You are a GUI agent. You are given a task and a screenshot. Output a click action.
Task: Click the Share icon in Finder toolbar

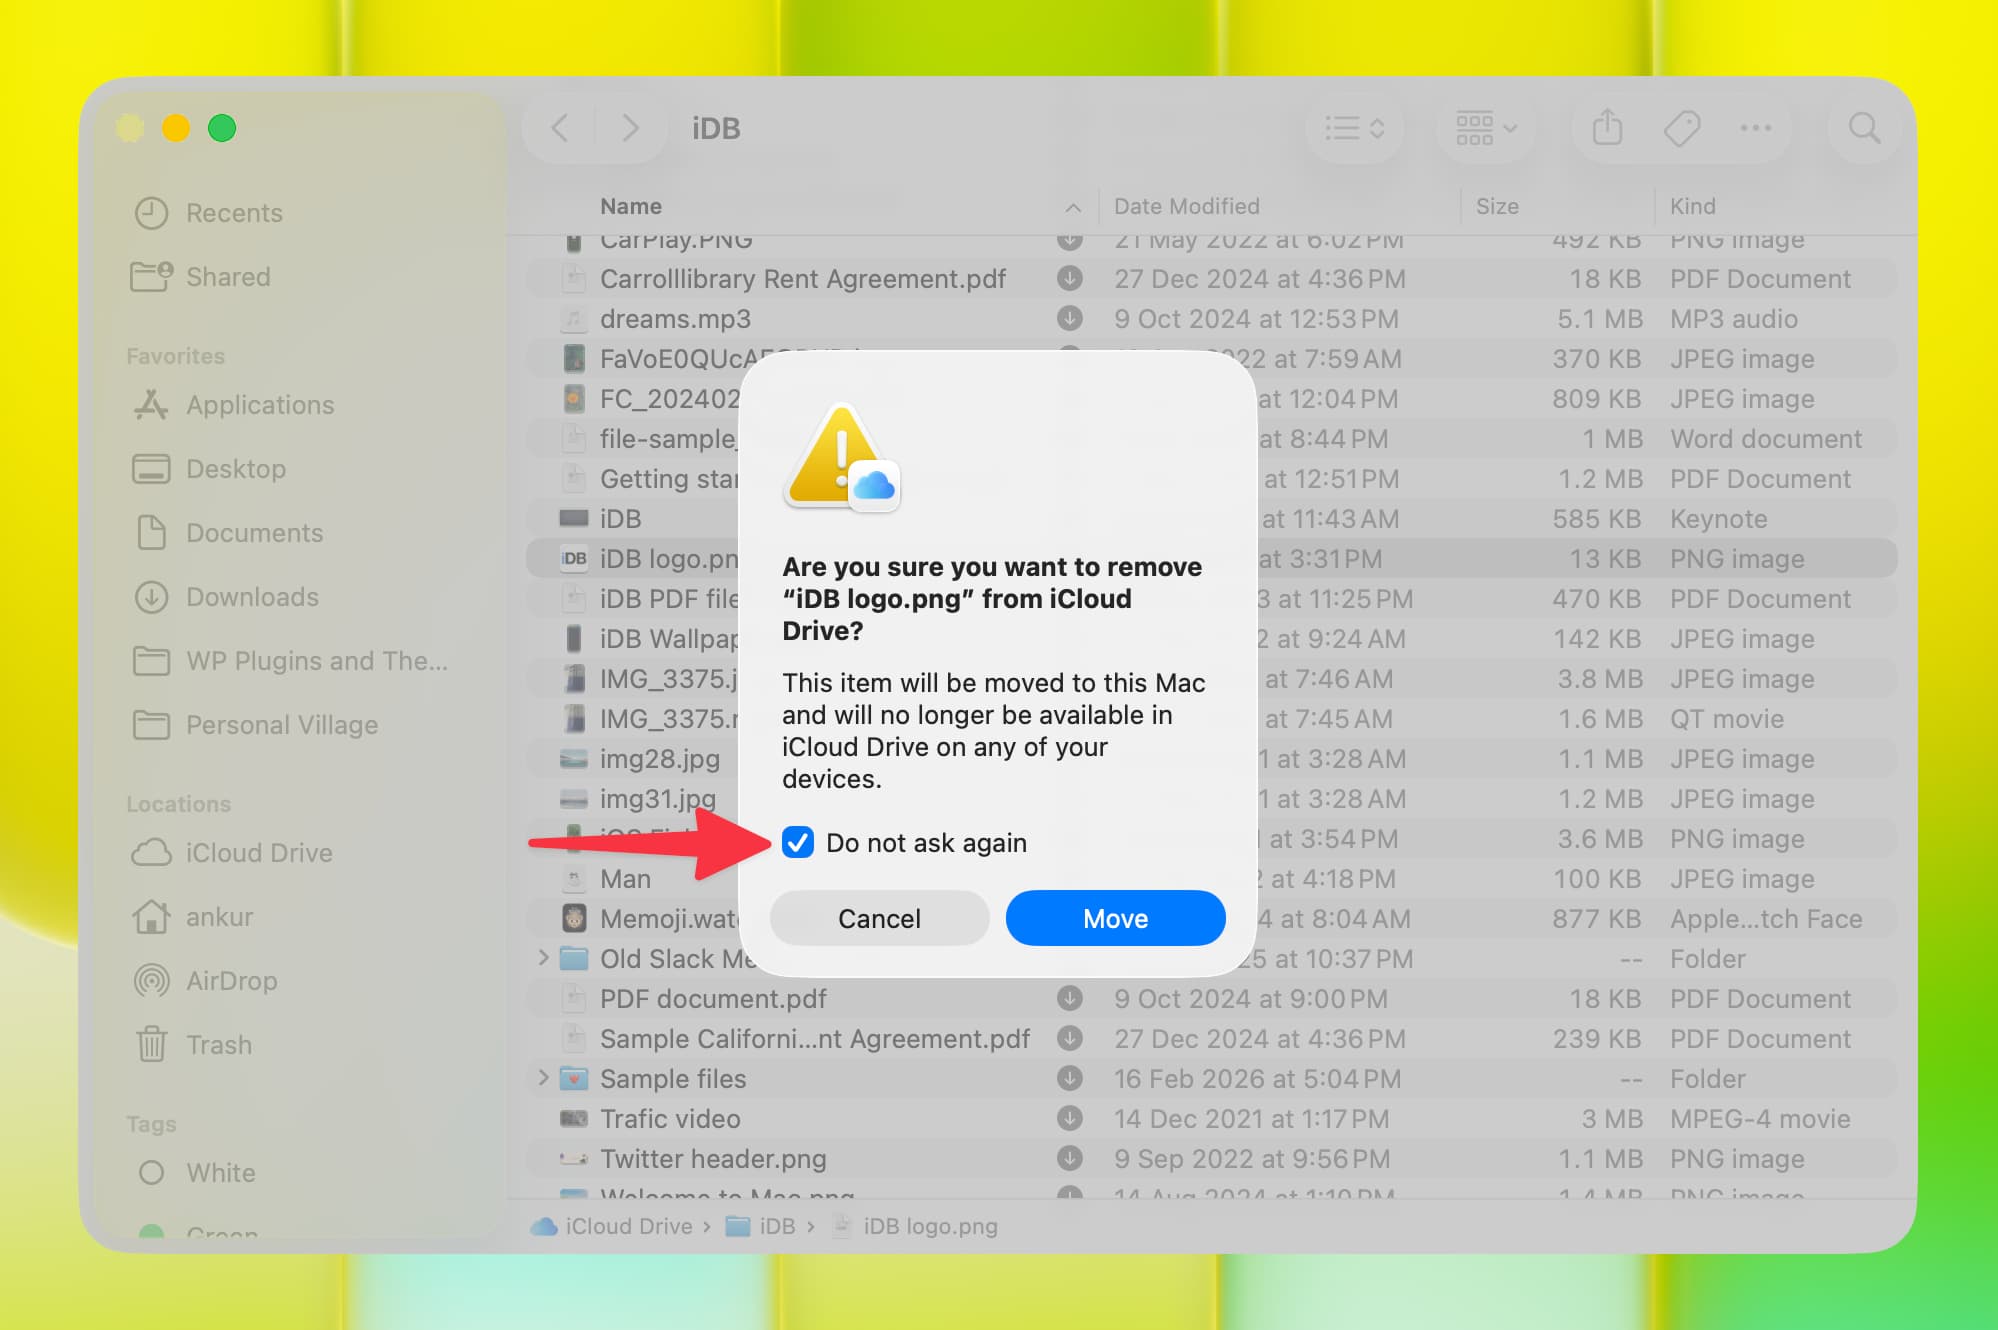(x=1607, y=128)
